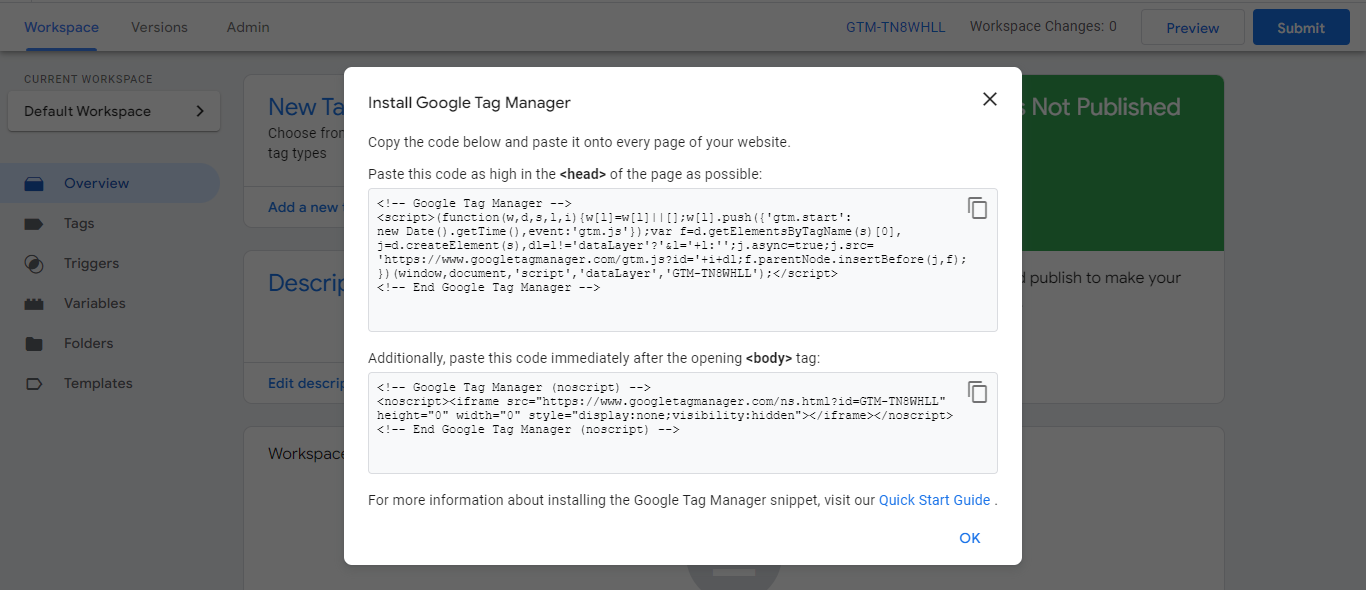Switch to the Workspace tab
Screen dimensions: 1366x590
(61, 27)
